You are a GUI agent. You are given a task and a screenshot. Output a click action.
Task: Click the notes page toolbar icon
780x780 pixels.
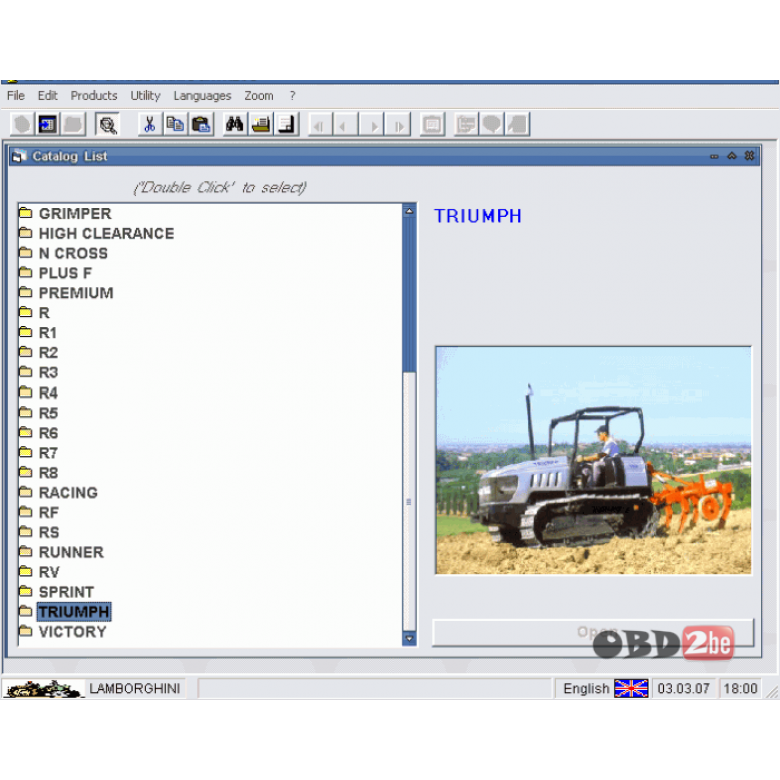pos(287,124)
